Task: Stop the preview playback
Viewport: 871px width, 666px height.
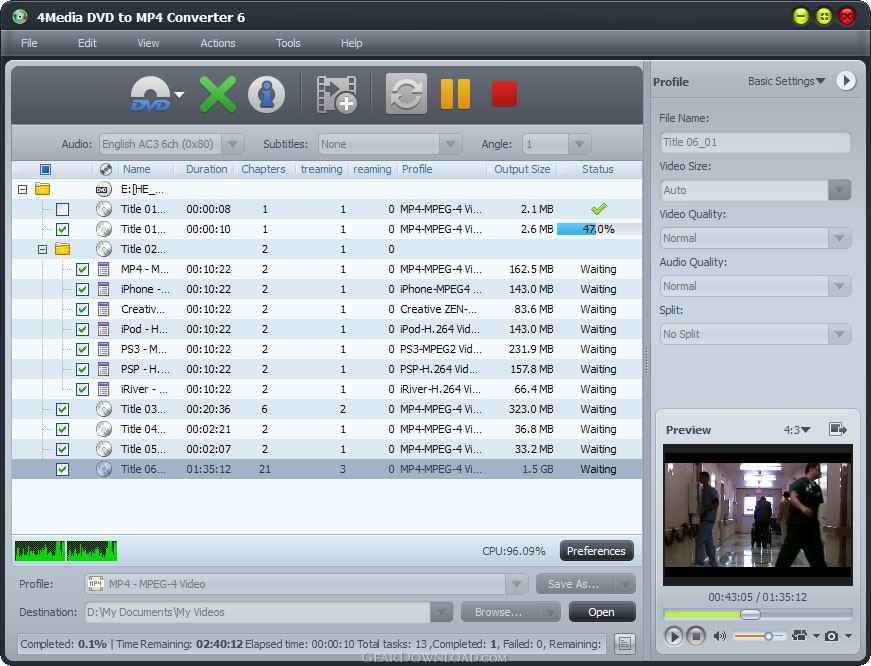Action: coord(695,635)
